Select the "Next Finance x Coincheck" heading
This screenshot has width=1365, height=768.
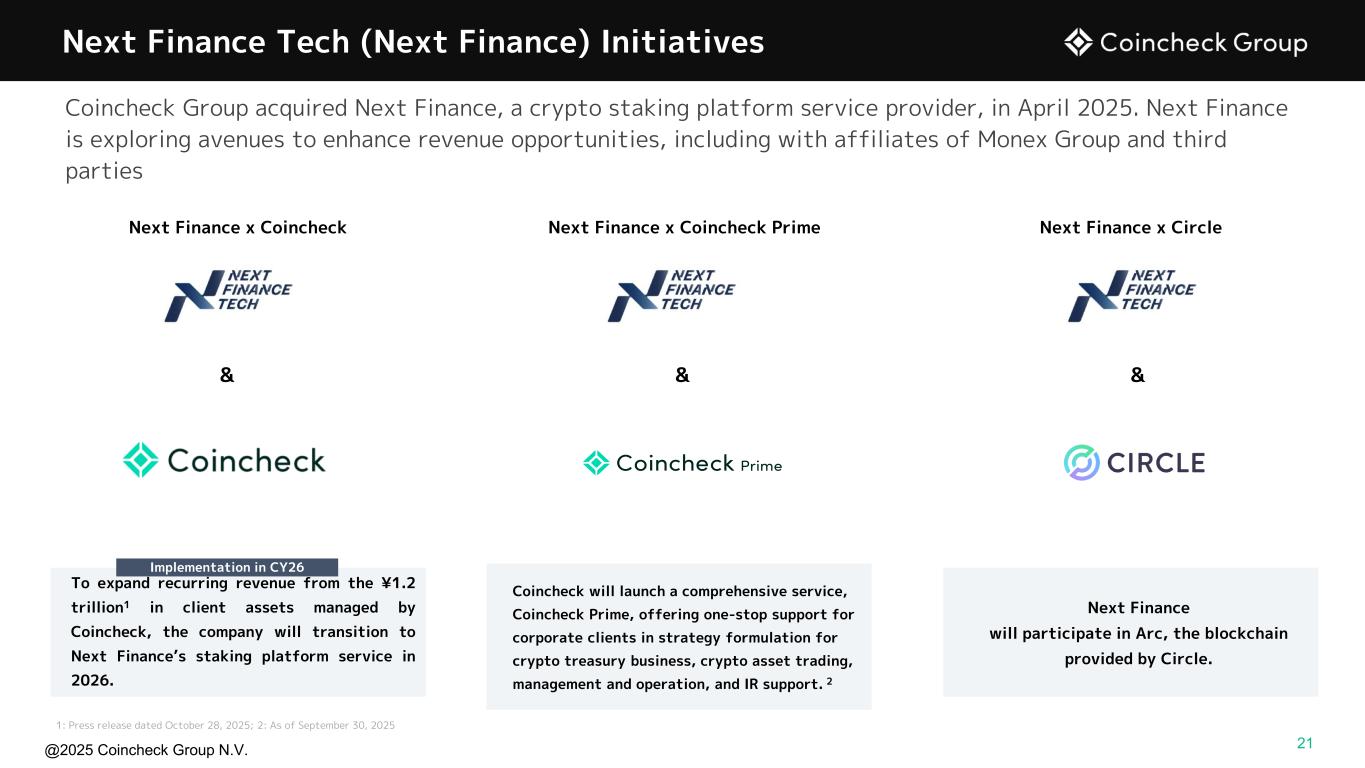[238, 227]
